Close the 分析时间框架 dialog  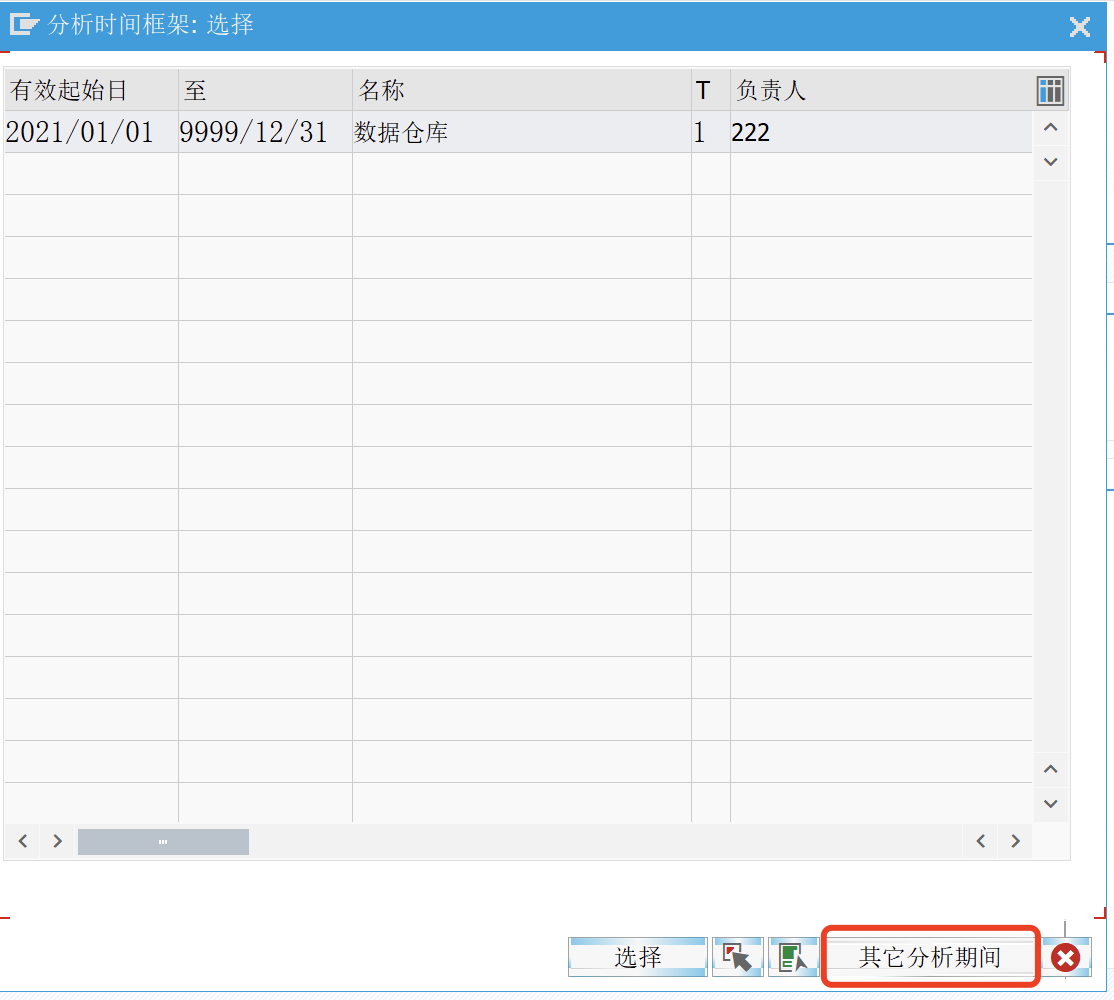(x=1079, y=27)
